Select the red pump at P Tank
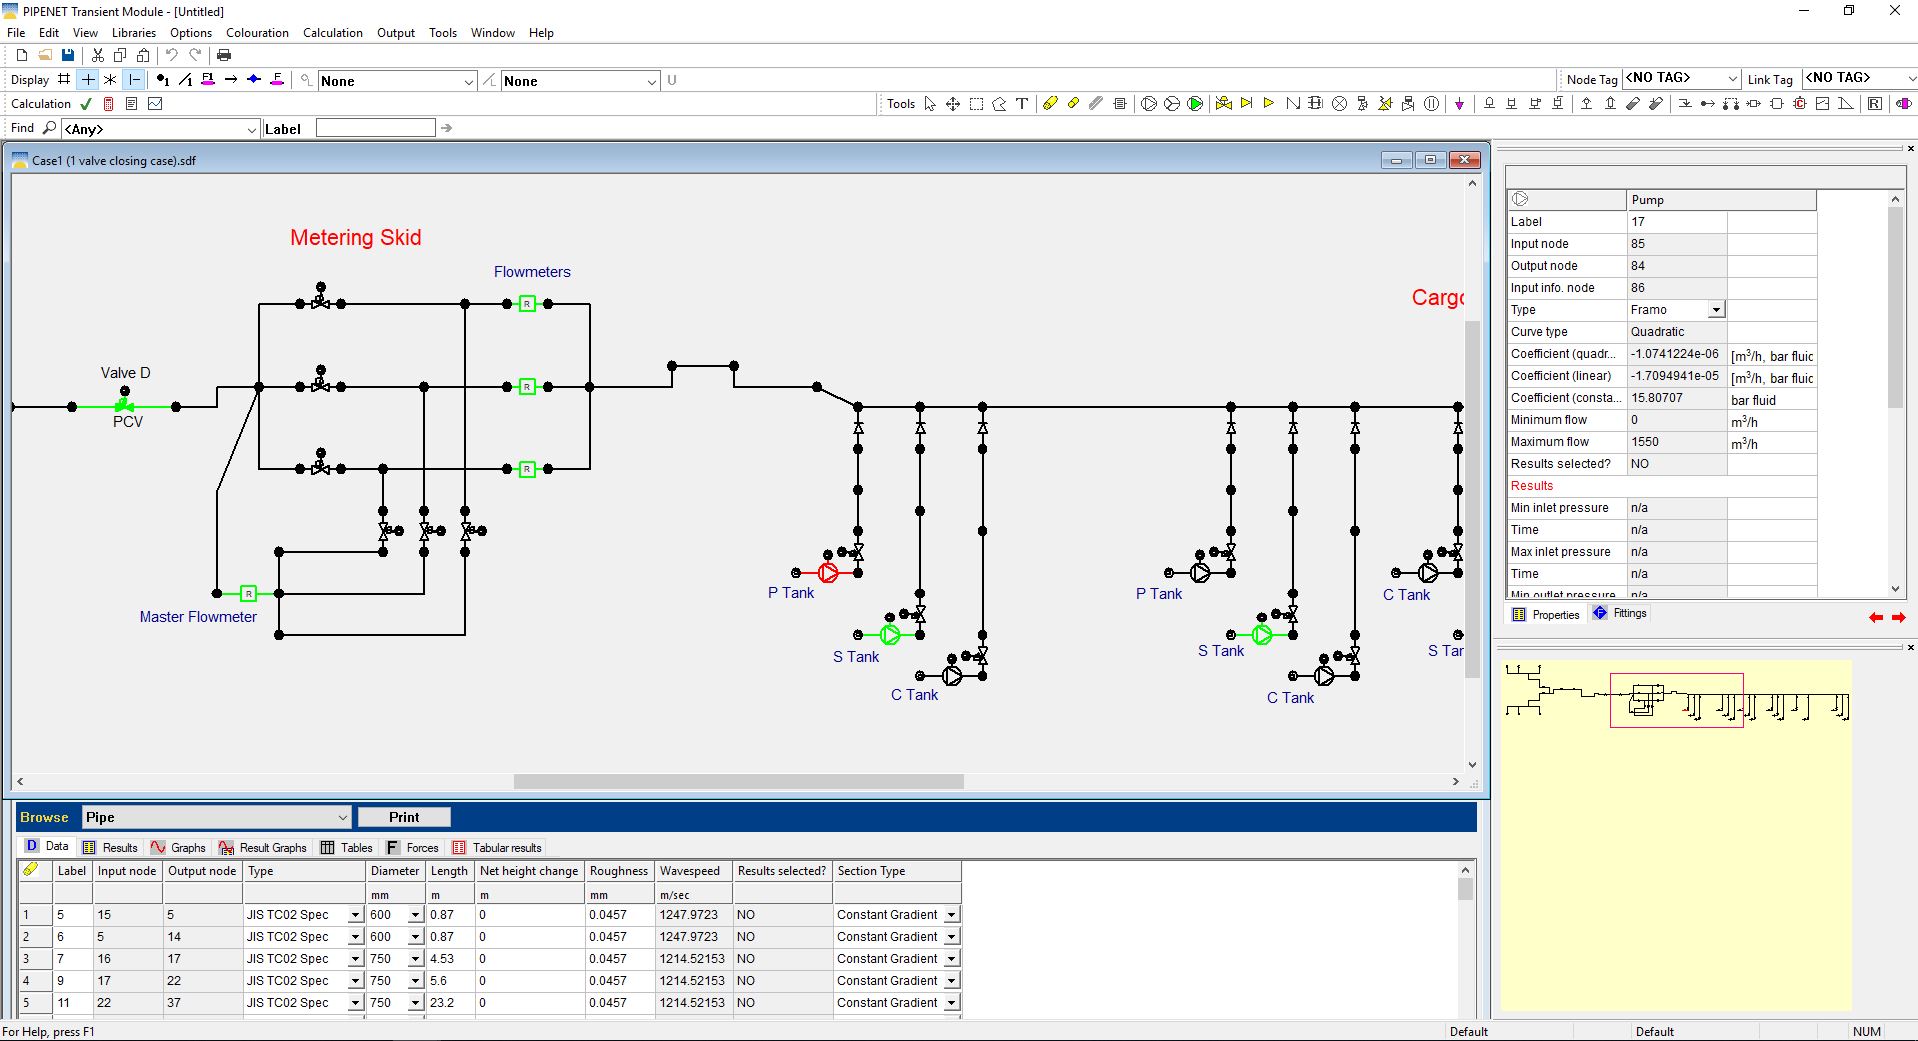The image size is (1918, 1041). click(828, 573)
